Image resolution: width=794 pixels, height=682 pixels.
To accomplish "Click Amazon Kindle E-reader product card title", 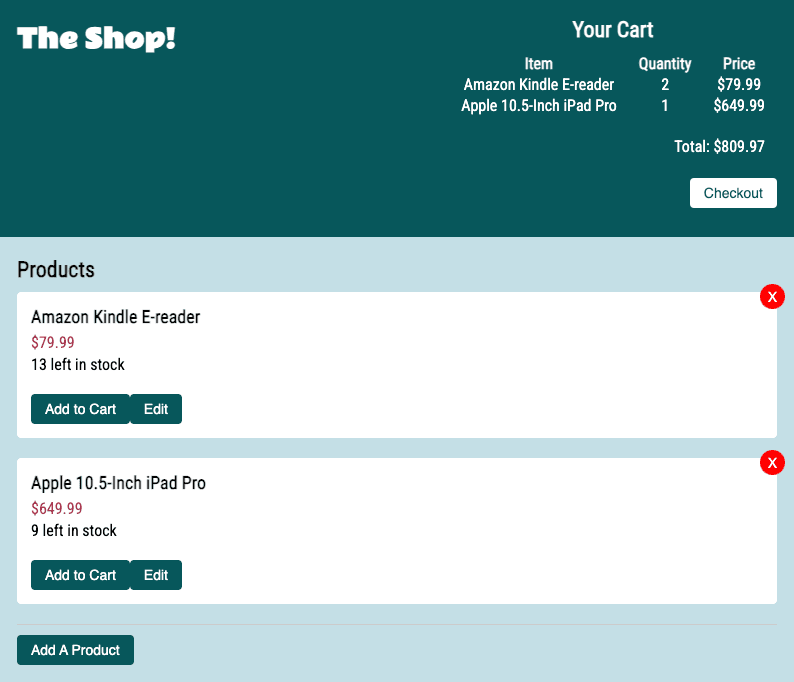I will pos(115,317).
